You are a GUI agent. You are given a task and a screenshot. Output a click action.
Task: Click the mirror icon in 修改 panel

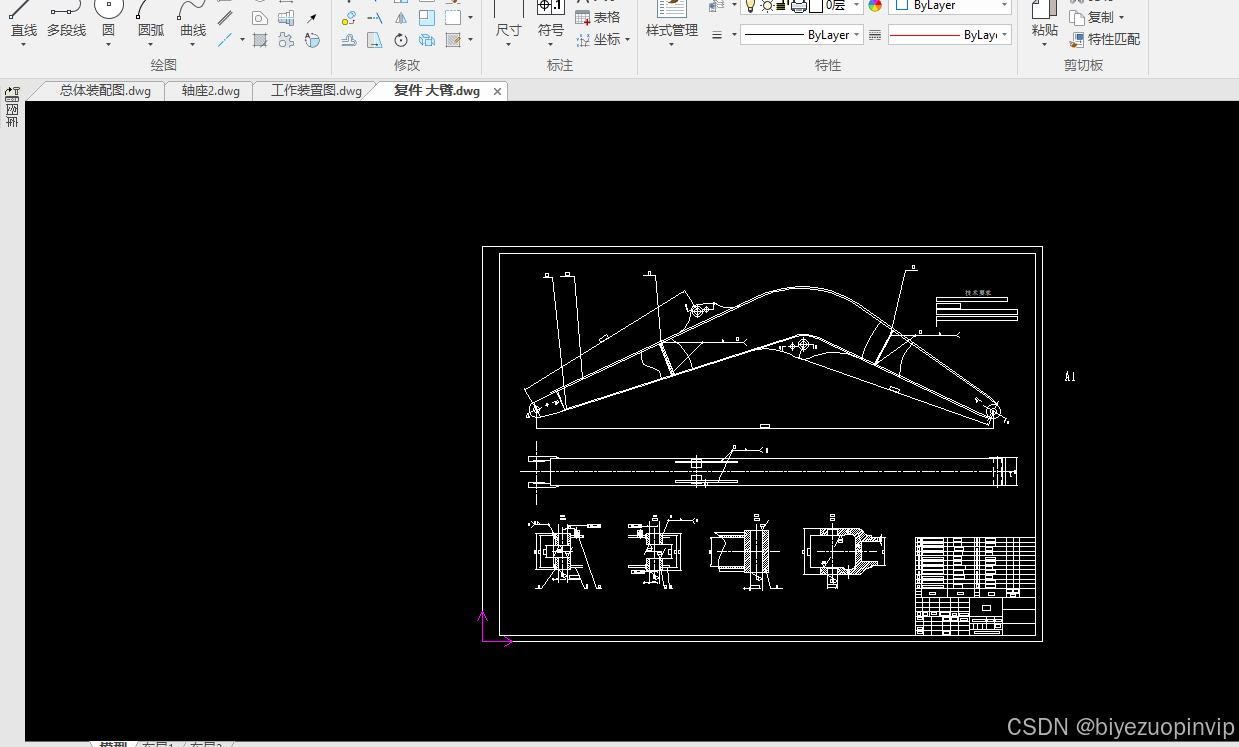(x=401, y=18)
